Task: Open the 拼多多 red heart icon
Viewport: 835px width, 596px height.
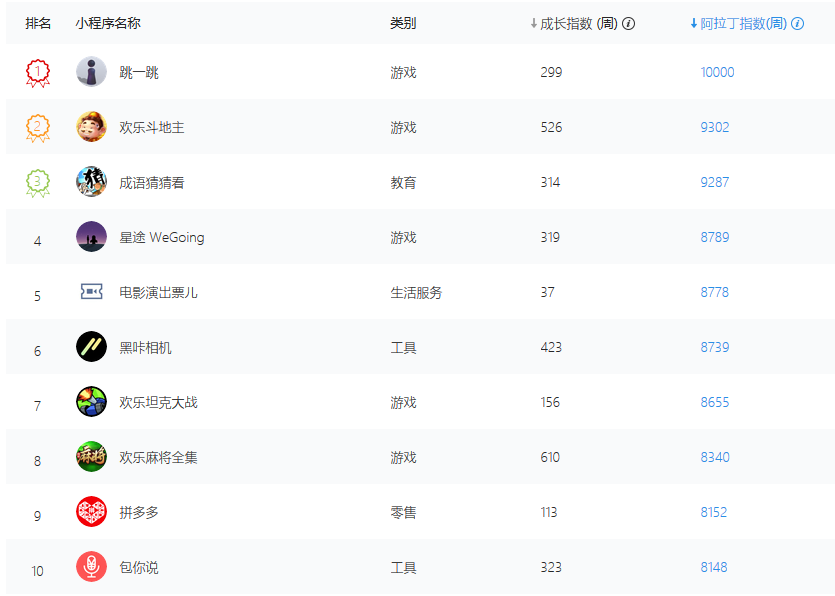Action: click(91, 512)
